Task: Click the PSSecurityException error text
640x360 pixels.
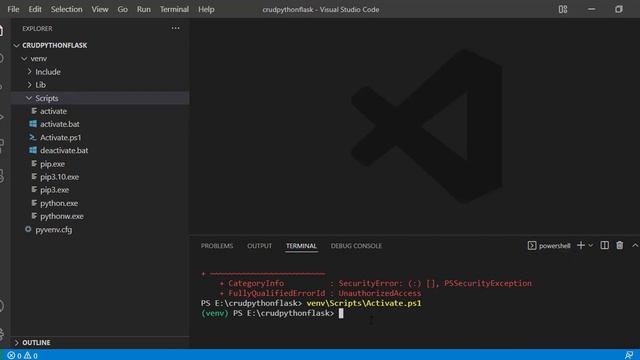Action: (488, 283)
